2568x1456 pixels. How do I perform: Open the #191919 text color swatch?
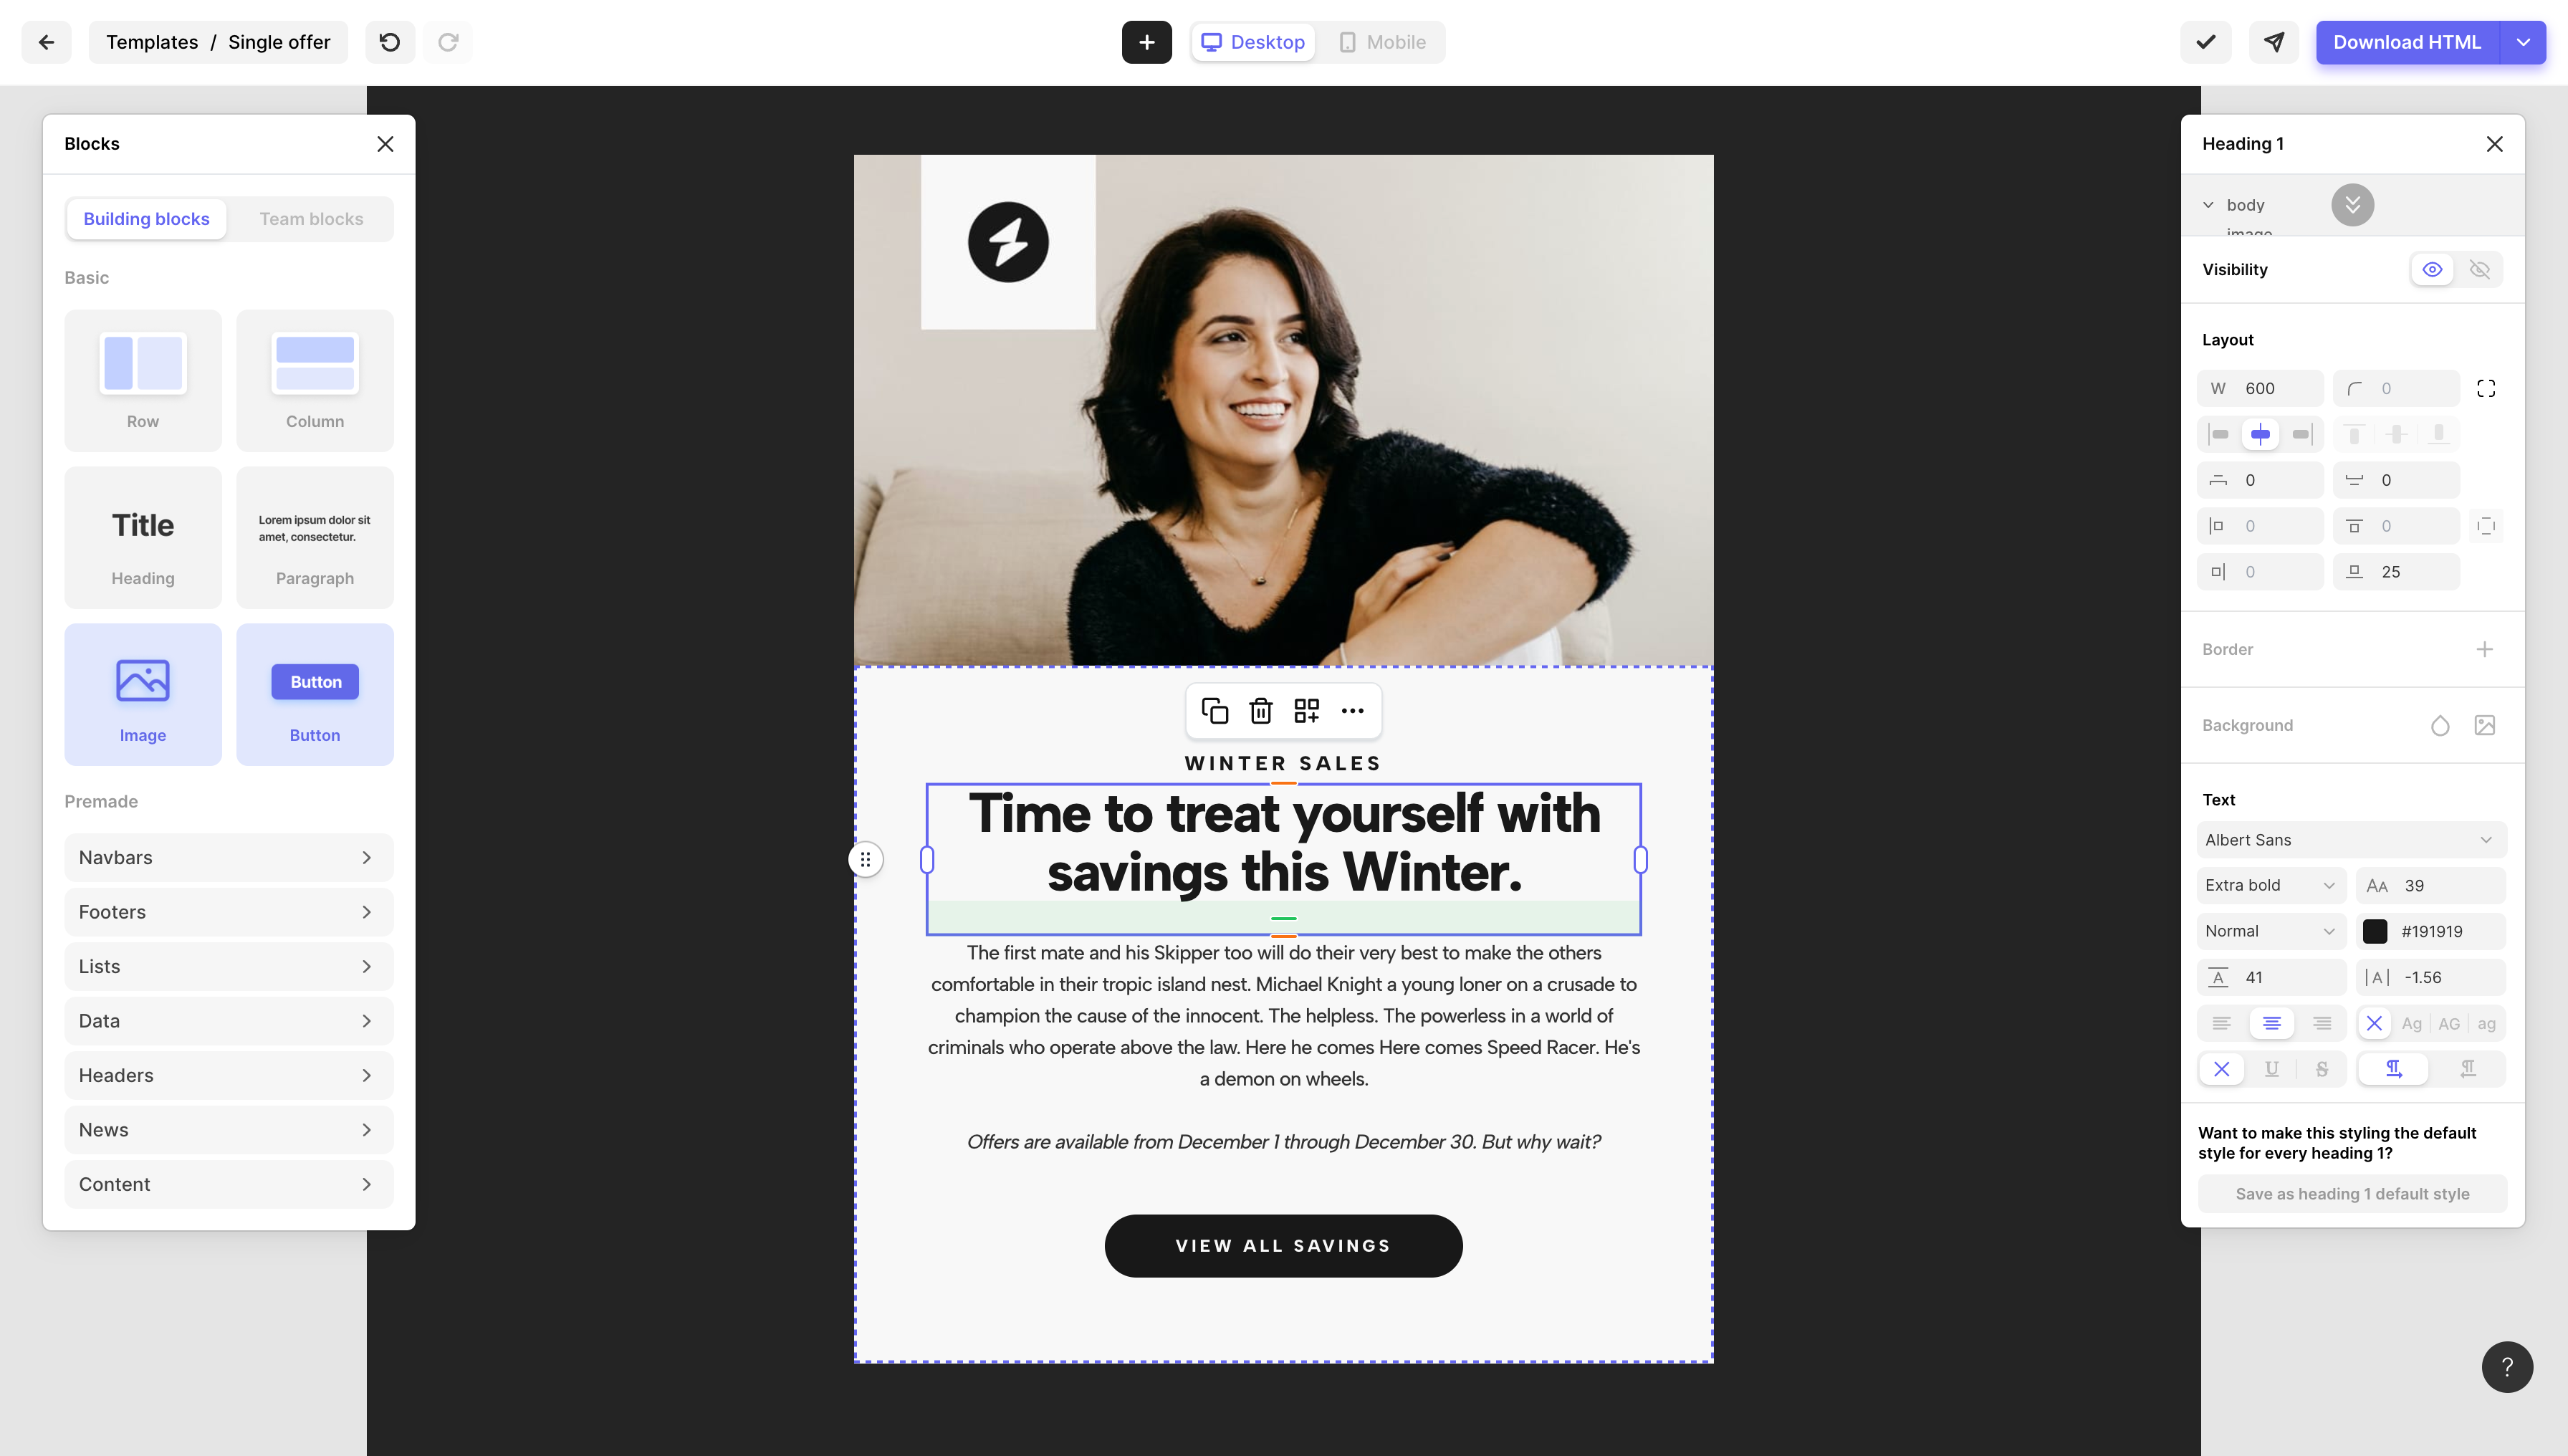coord(2375,931)
